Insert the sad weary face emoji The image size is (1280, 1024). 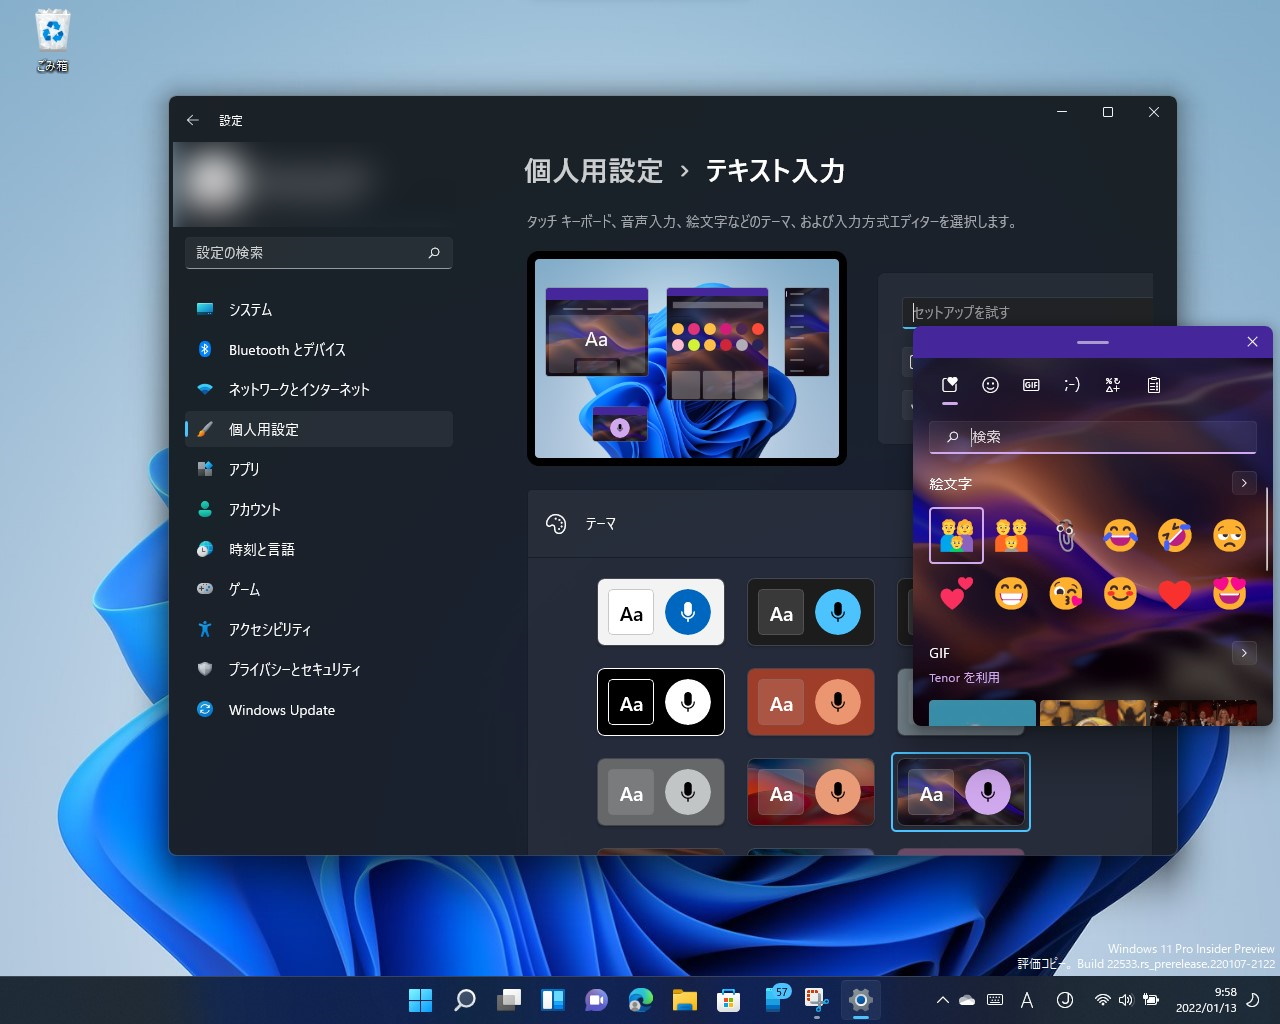(x=1229, y=535)
